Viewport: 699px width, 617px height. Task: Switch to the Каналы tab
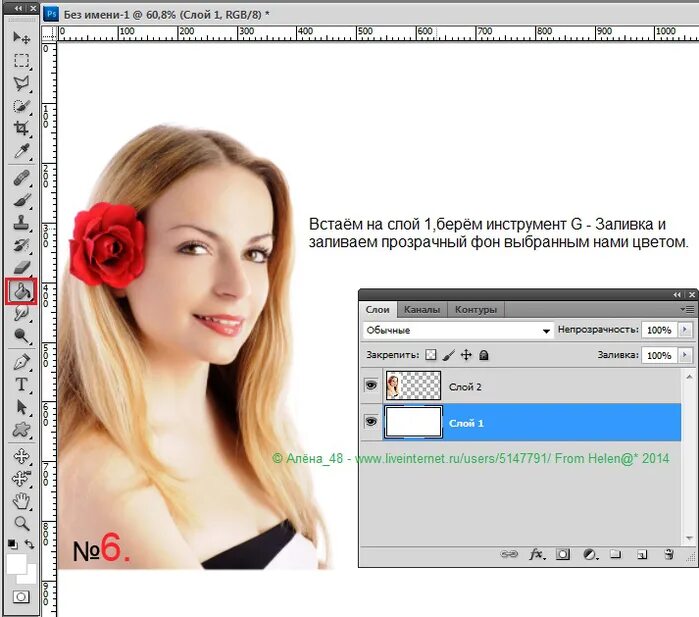(422, 309)
